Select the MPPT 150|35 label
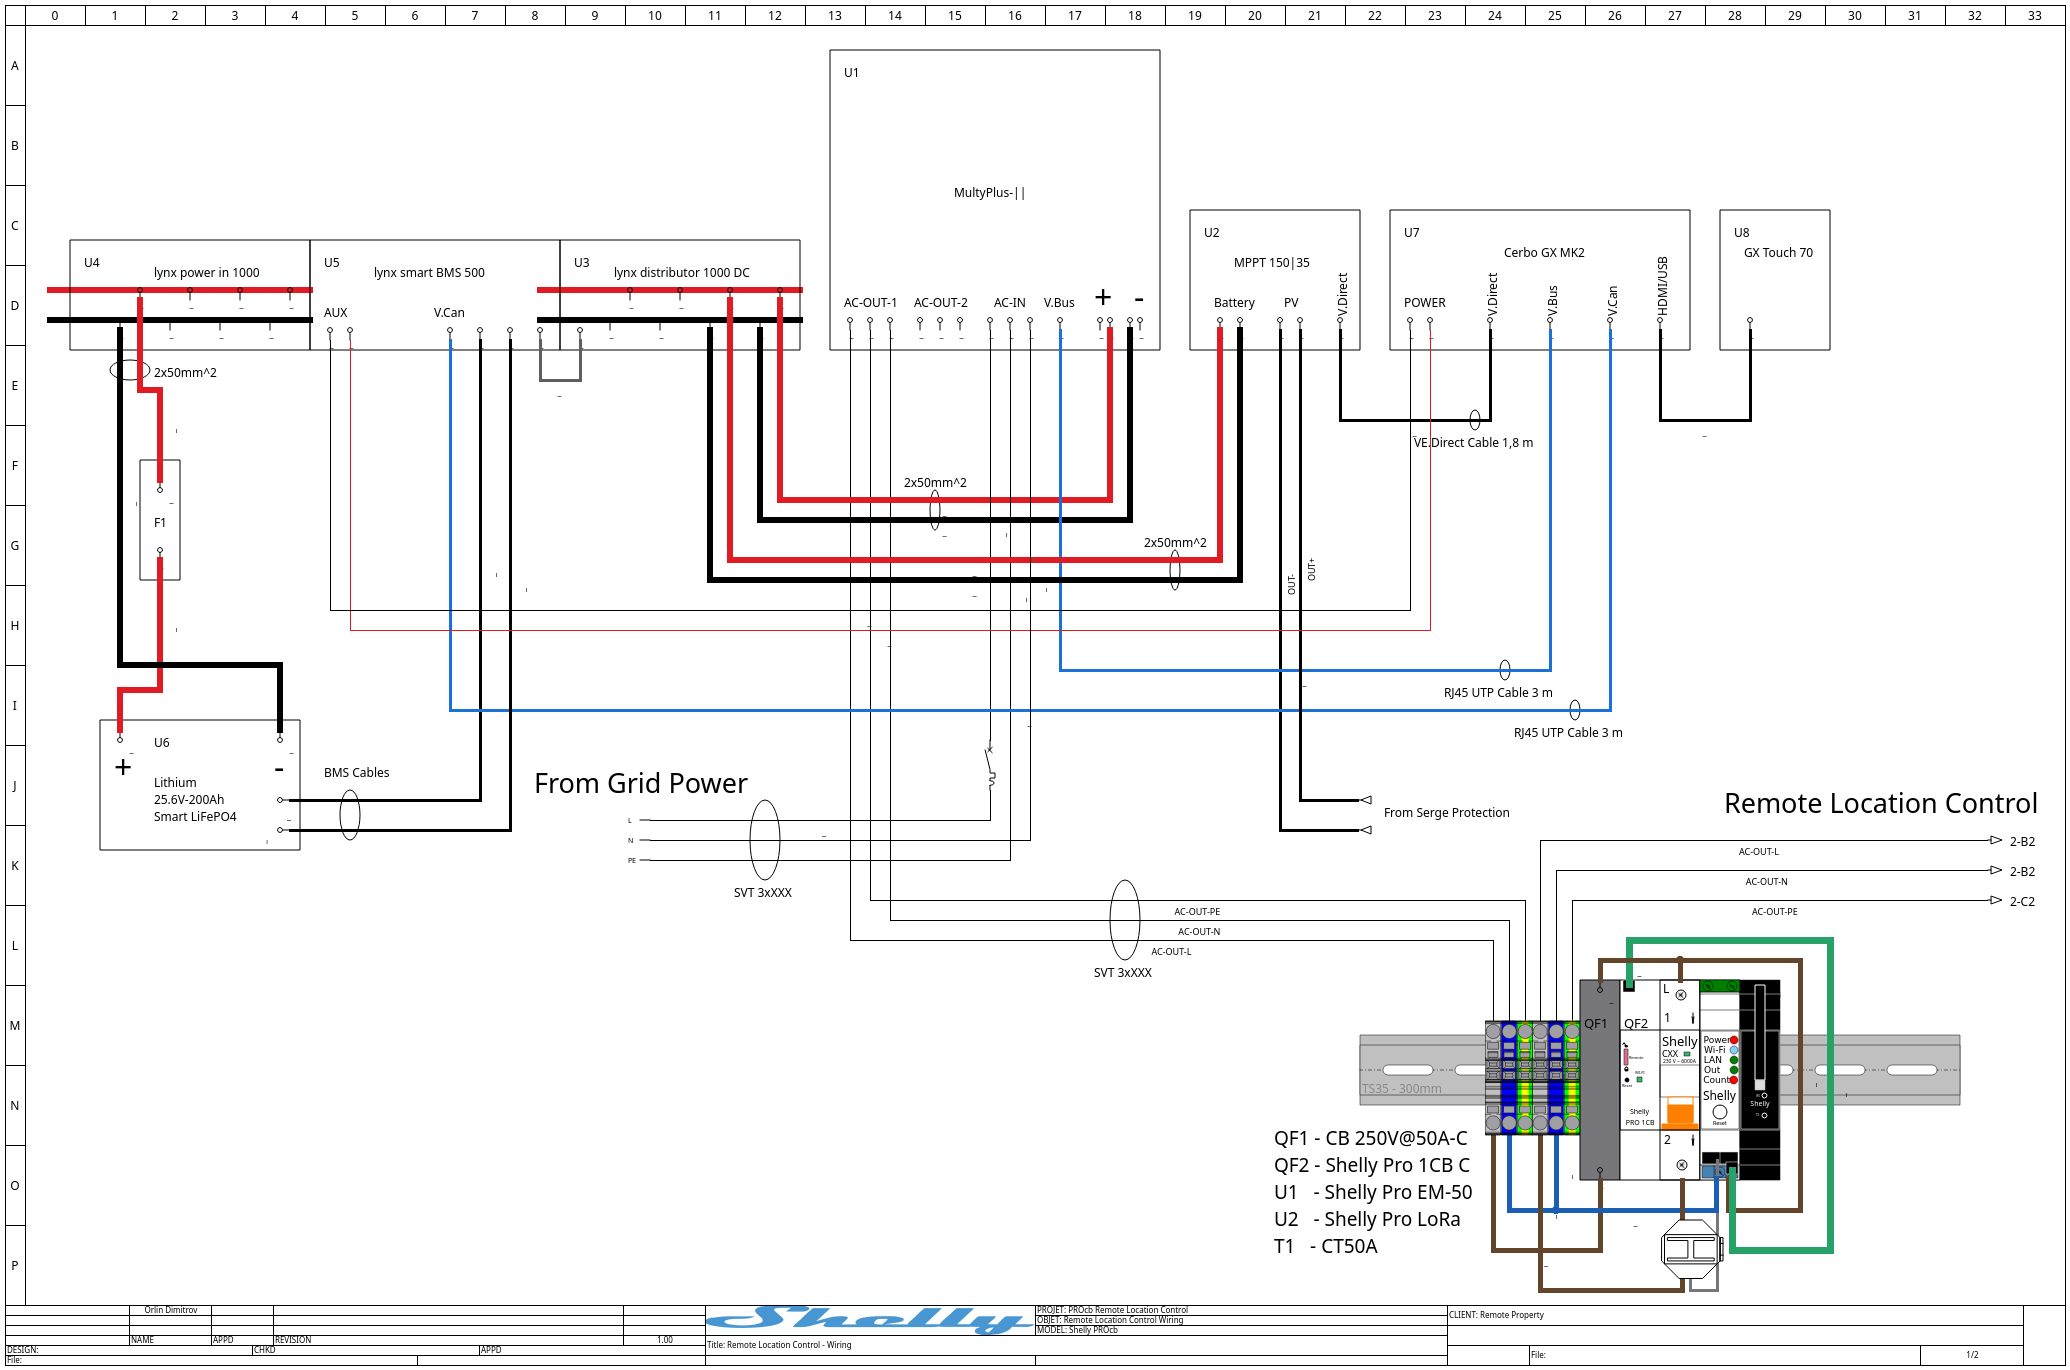This screenshot has width=2070, height=1370. click(x=1271, y=263)
